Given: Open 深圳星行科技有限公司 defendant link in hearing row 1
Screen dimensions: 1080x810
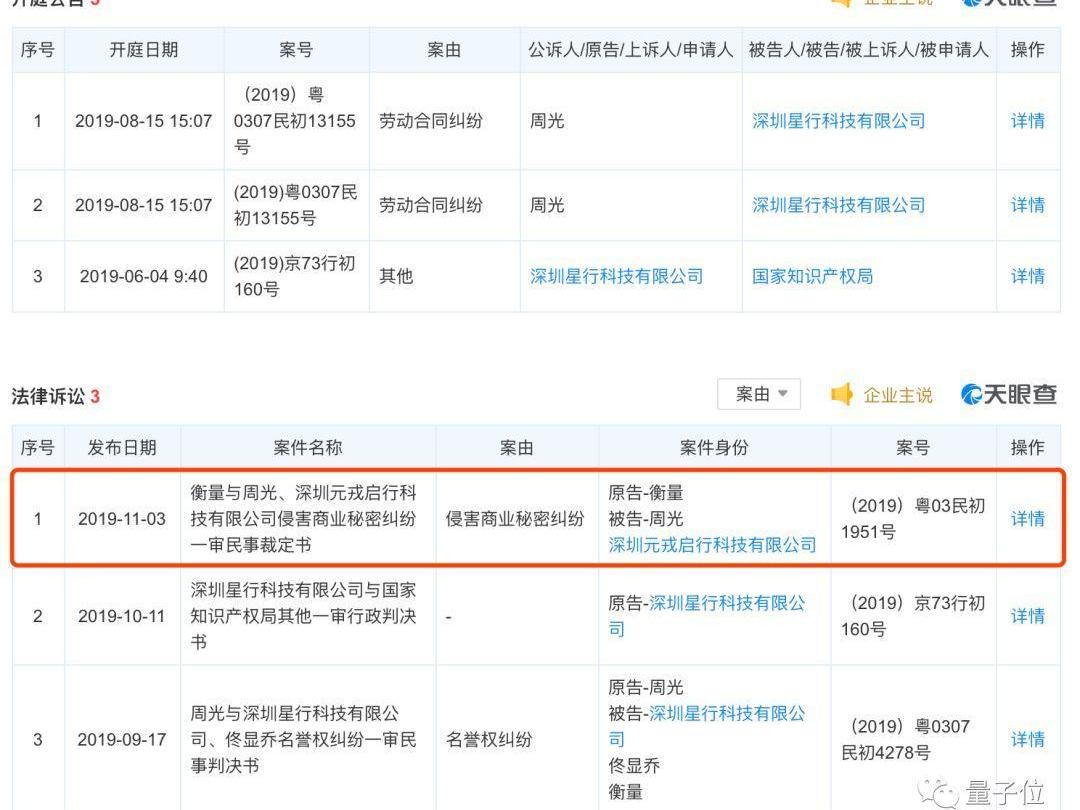Looking at the screenshot, I should pos(838,121).
